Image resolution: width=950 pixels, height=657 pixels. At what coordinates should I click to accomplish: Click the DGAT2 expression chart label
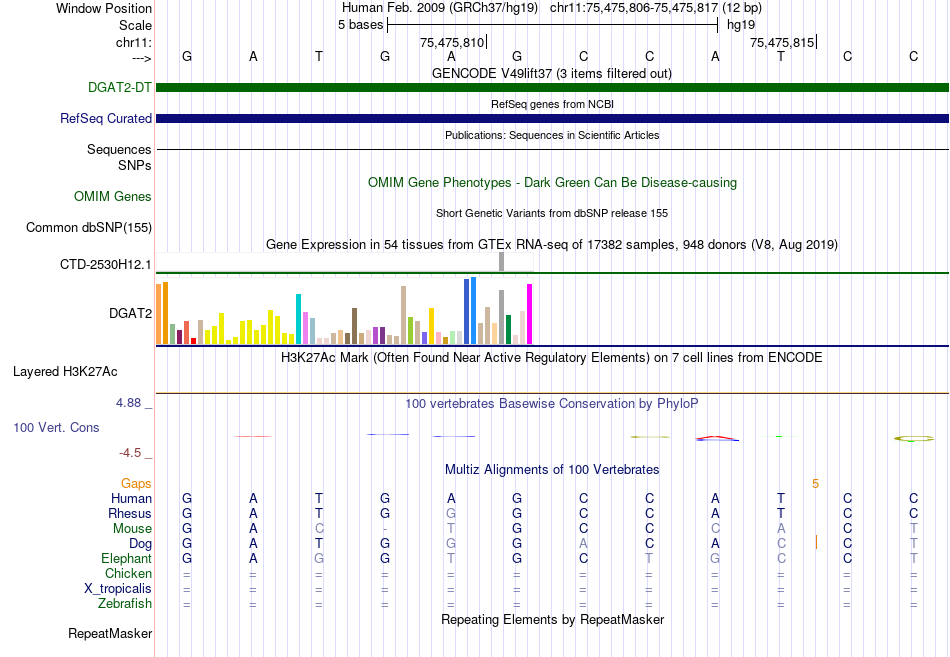[x=130, y=313]
